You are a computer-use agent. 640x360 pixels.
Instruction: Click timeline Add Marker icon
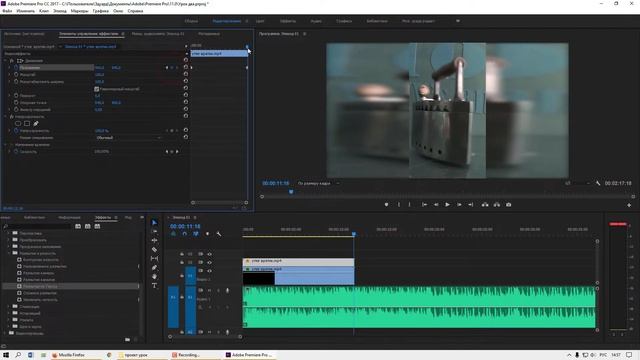(207, 234)
